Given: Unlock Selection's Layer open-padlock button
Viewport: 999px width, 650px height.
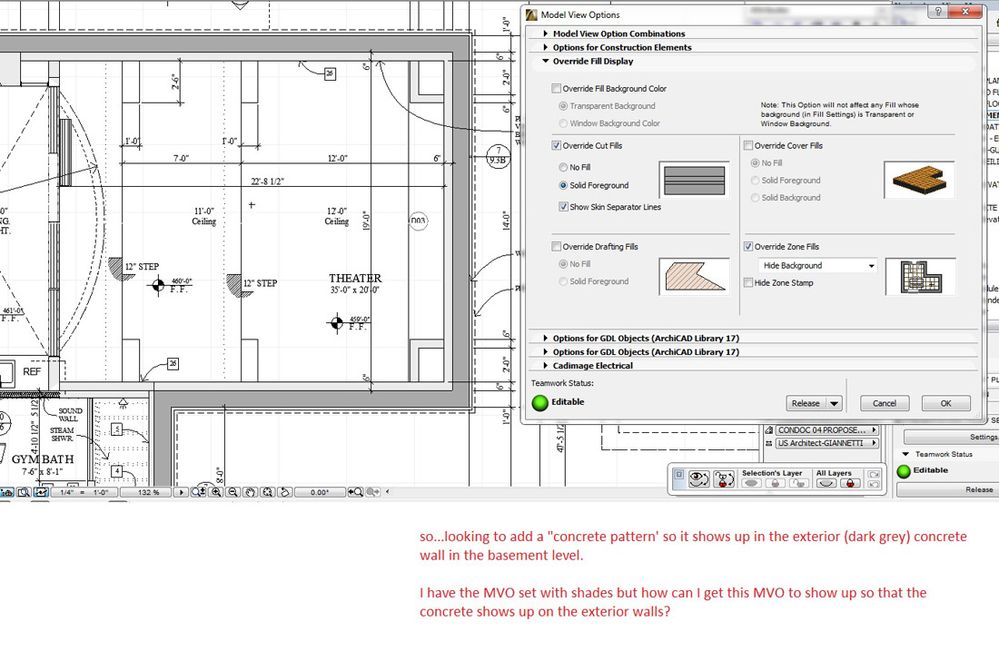Looking at the screenshot, I should pos(798,483).
